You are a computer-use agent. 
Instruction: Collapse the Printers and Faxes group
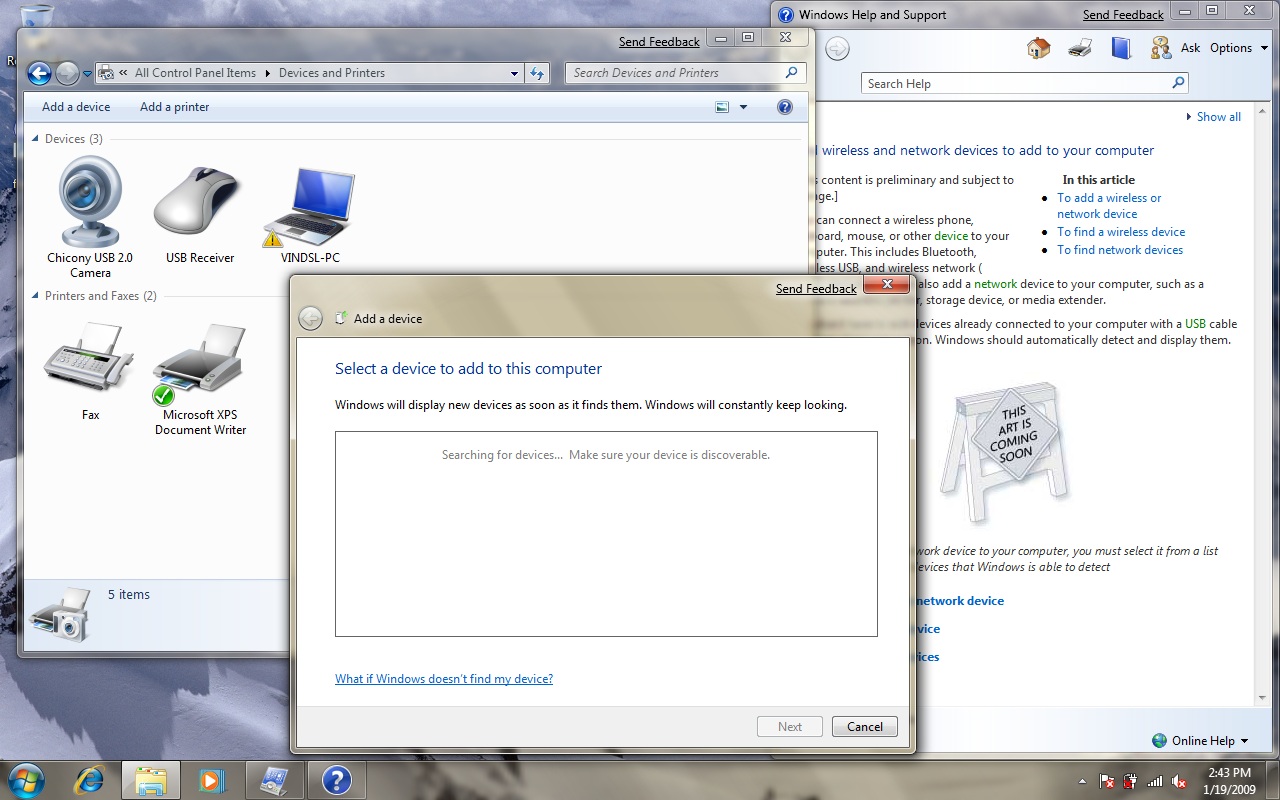pyautogui.click(x=36, y=296)
